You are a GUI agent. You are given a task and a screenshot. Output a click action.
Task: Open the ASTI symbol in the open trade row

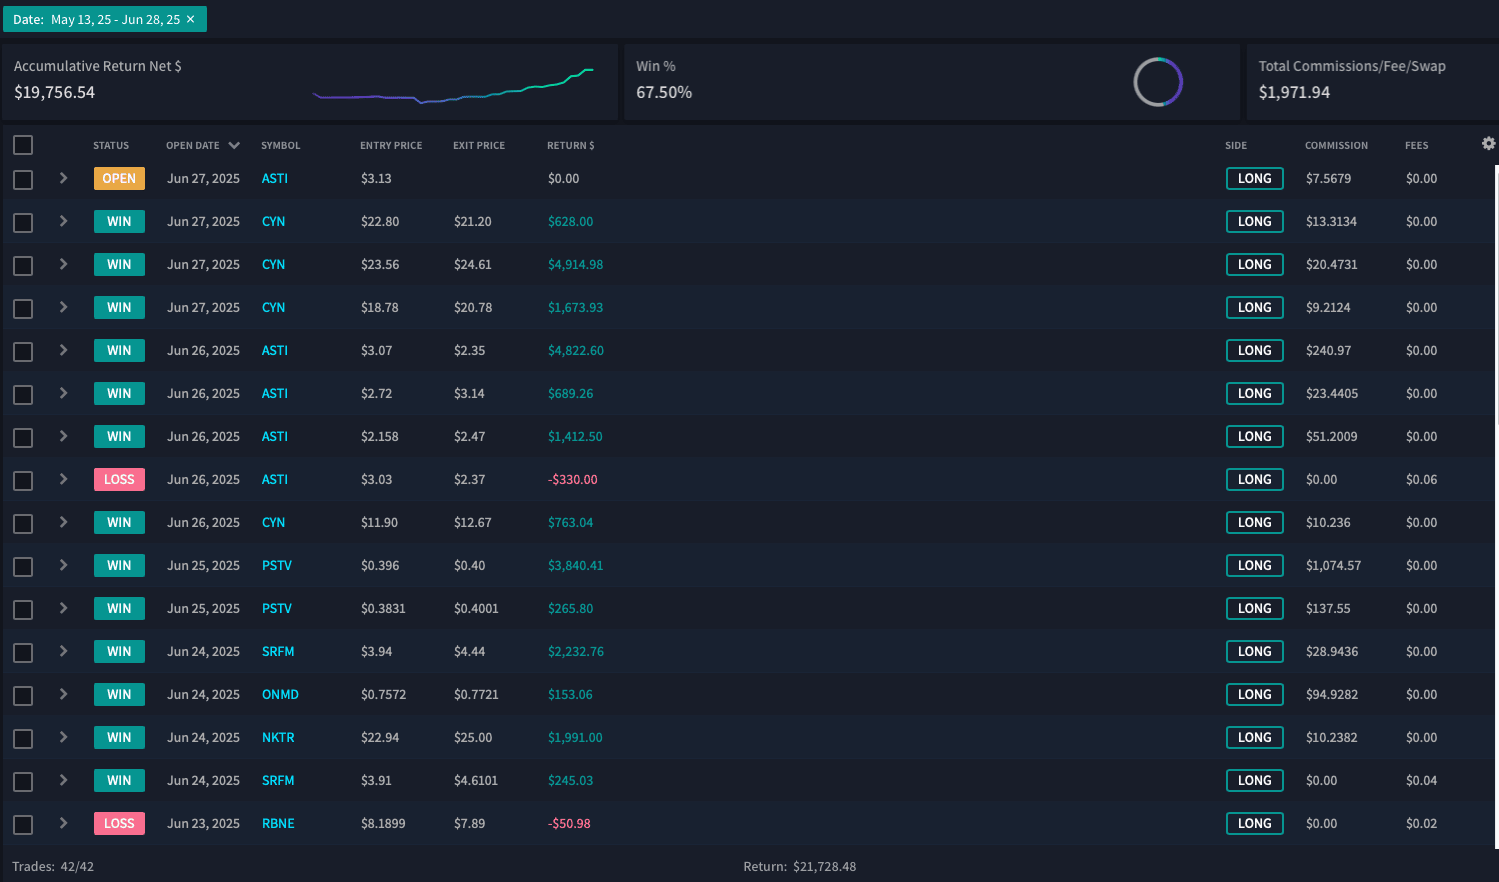click(275, 179)
